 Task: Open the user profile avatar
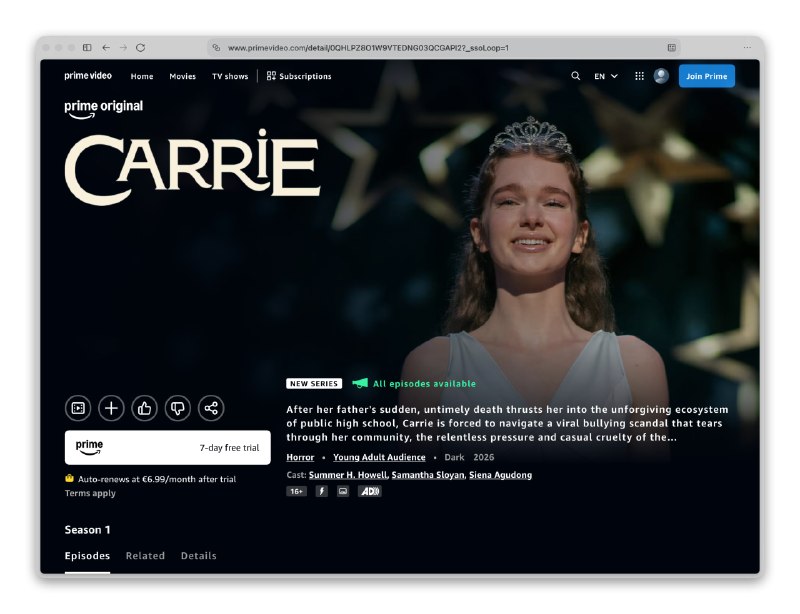661,76
